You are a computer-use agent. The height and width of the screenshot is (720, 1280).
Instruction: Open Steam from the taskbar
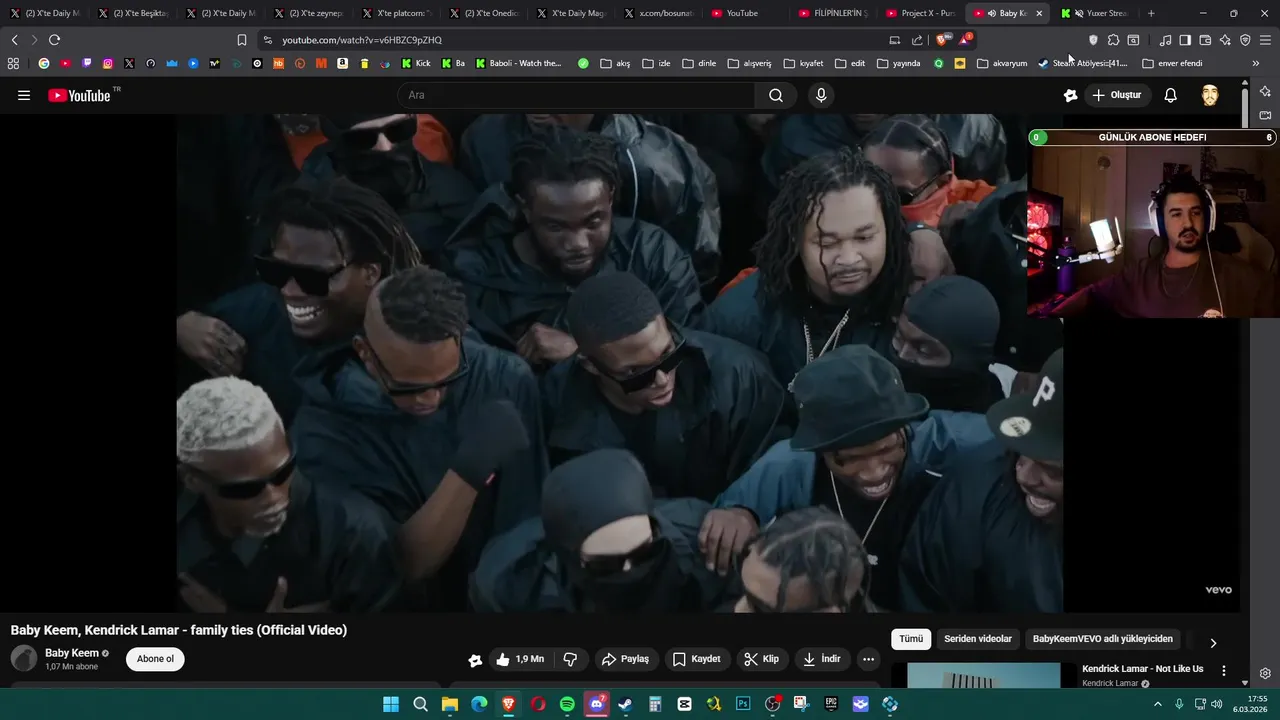click(x=625, y=704)
